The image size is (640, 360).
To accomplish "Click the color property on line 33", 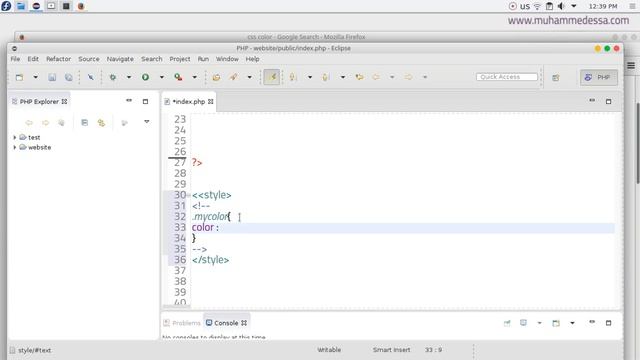I will pyautogui.click(x=203, y=227).
